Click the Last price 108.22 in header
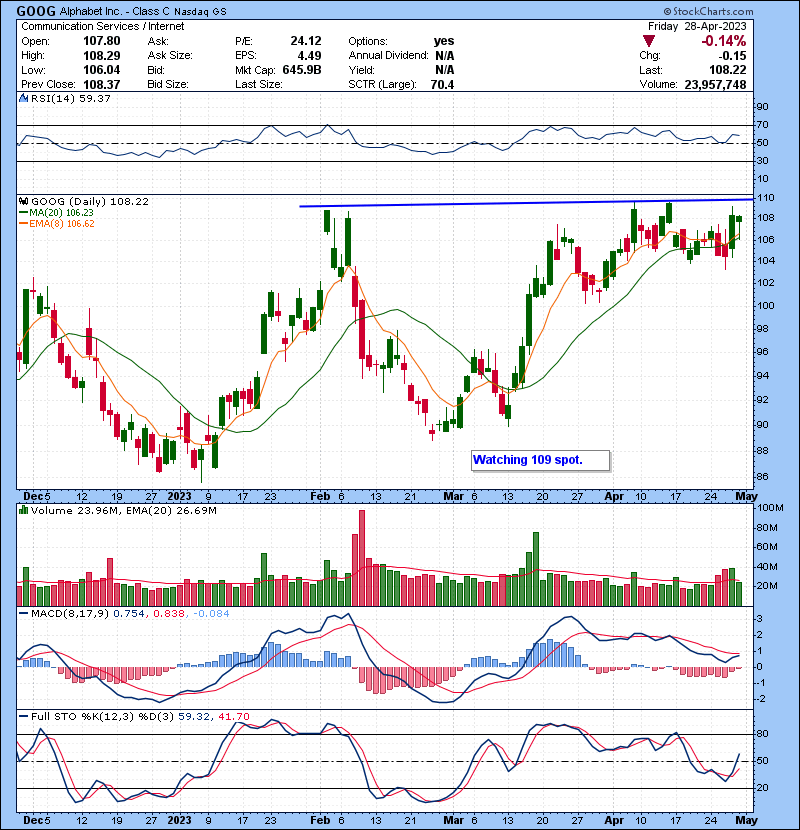Viewport: 800px width, 830px height. click(x=727, y=70)
